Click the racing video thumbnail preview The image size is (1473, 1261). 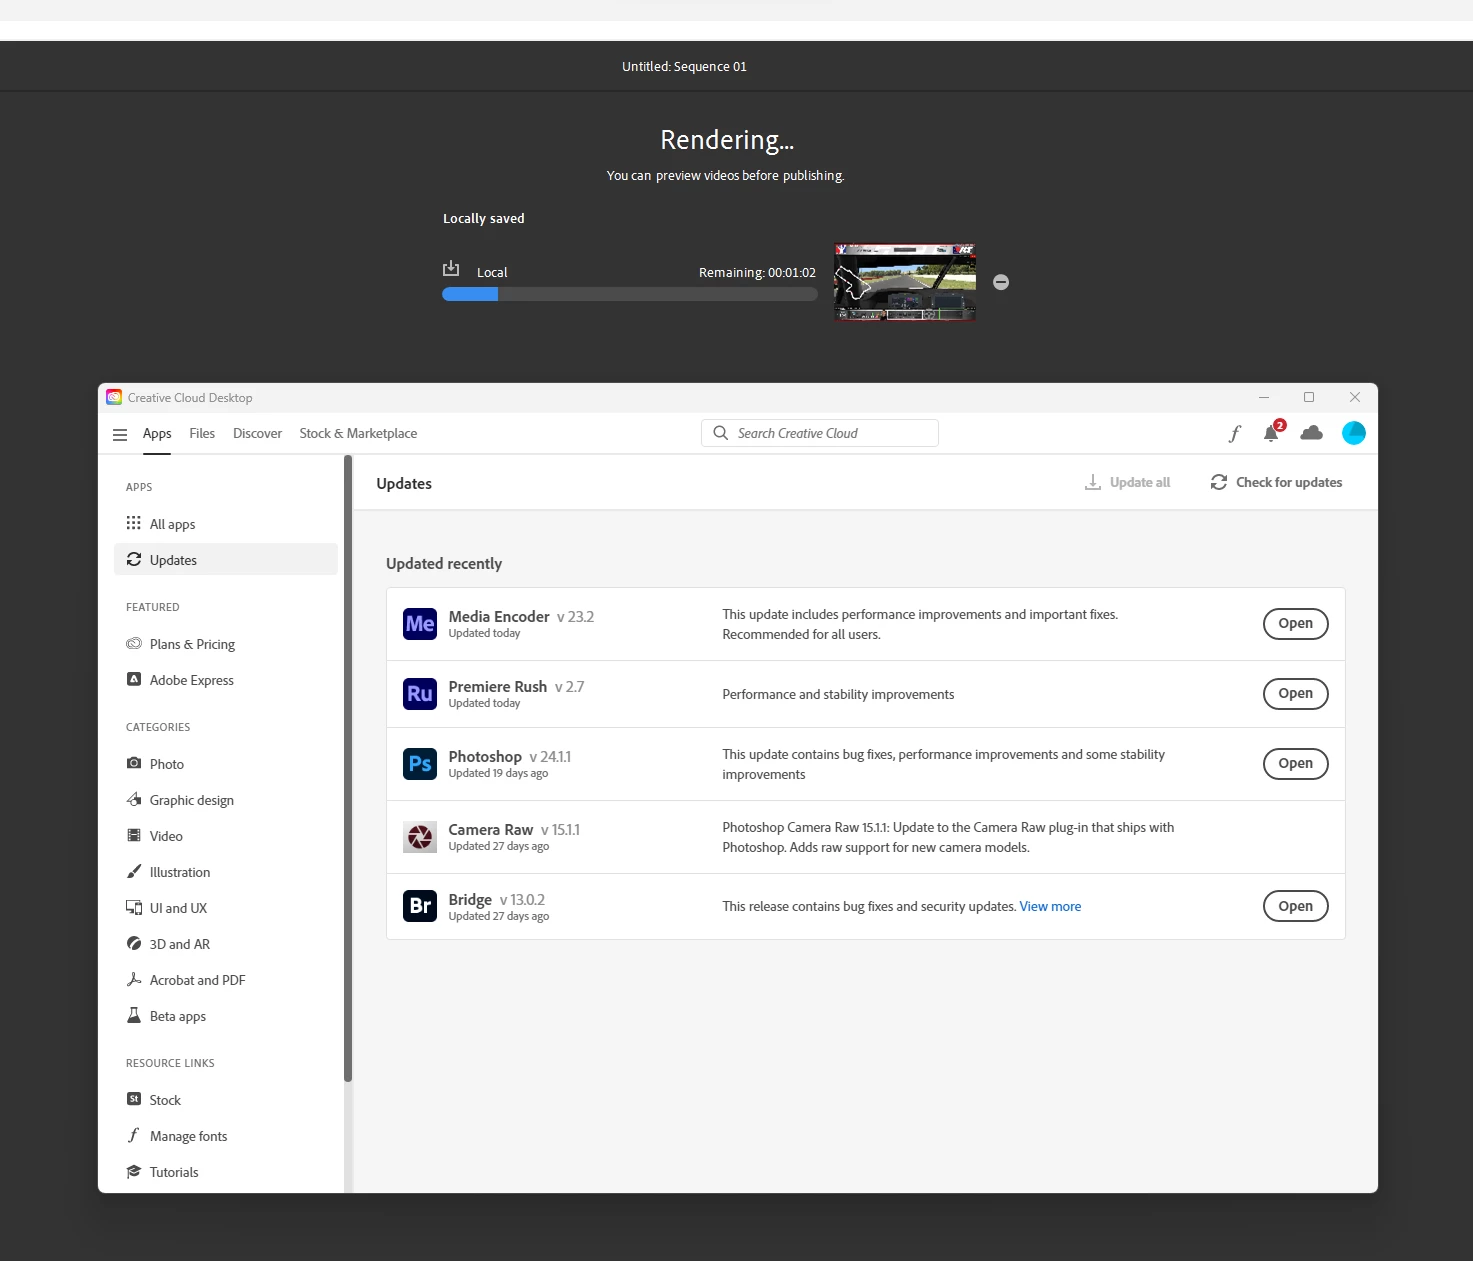905,282
